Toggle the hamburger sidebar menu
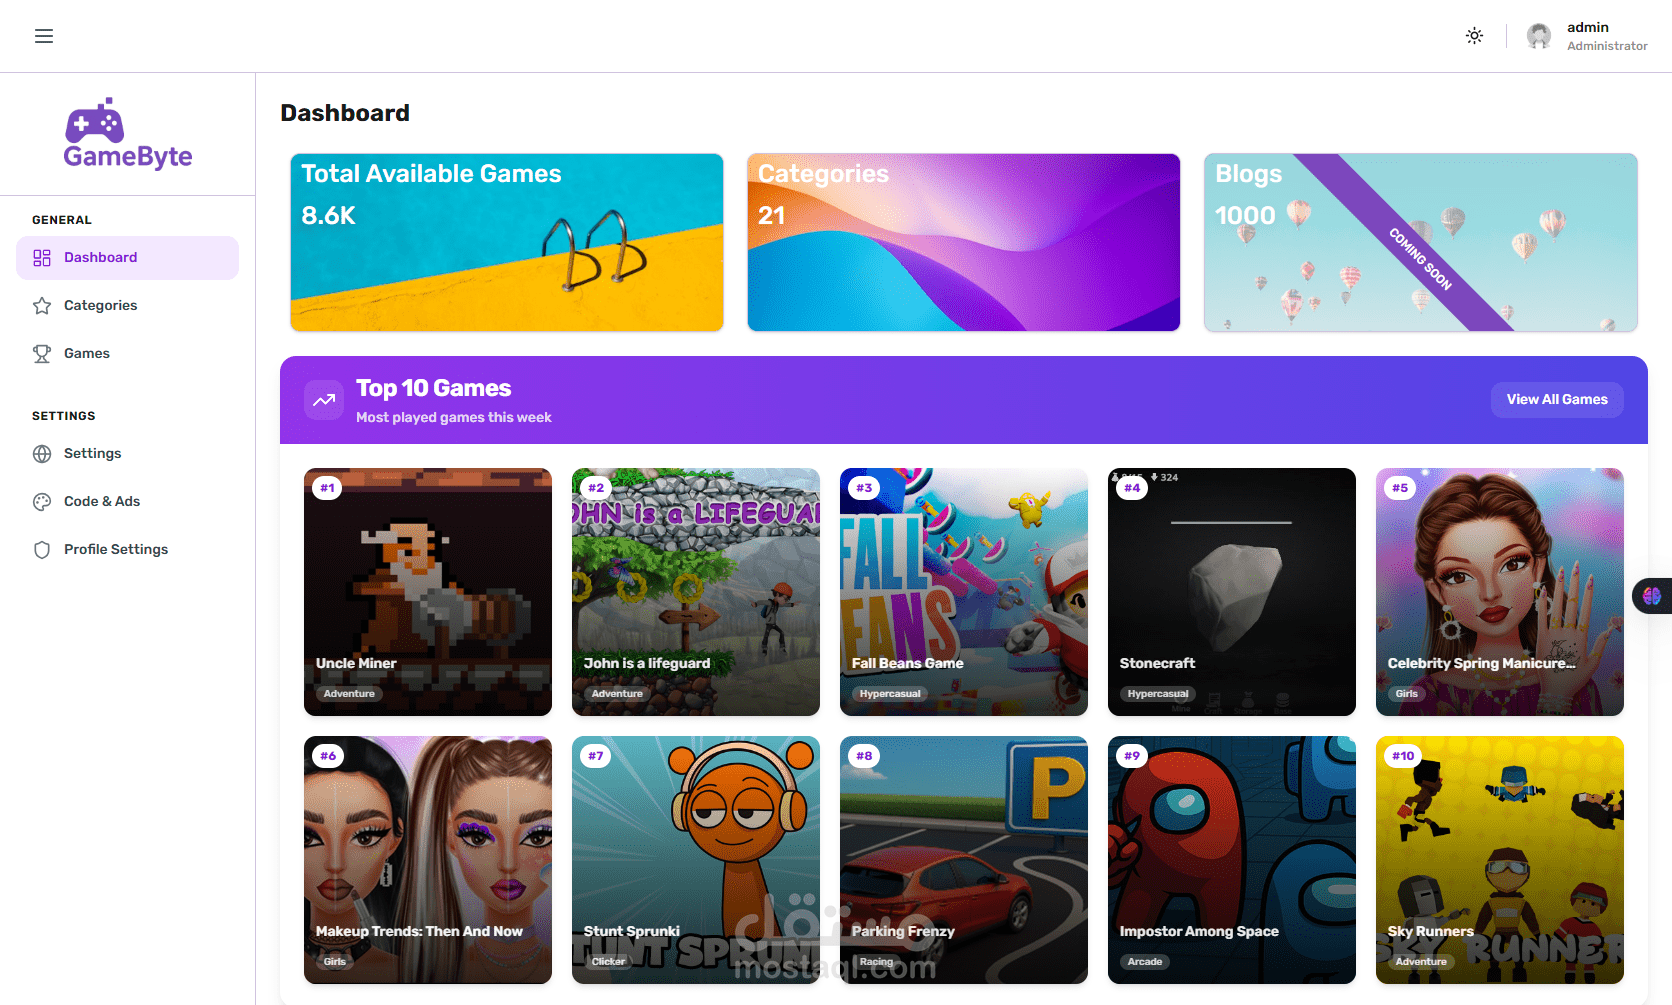This screenshot has width=1672, height=1005. tap(44, 36)
